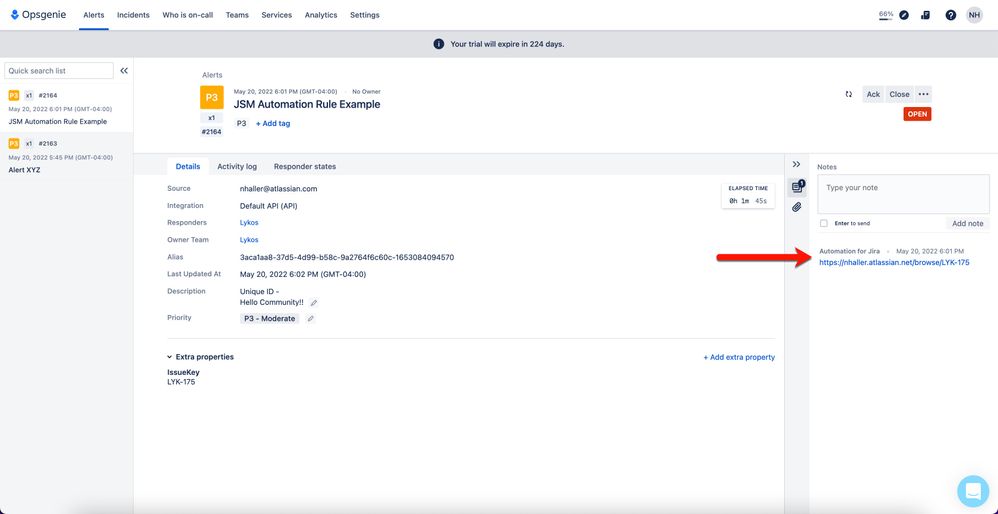Toggle Enter to send checkbox
This screenshot has height=514, width=998.
pyautogui.click(x=824, y=223)
